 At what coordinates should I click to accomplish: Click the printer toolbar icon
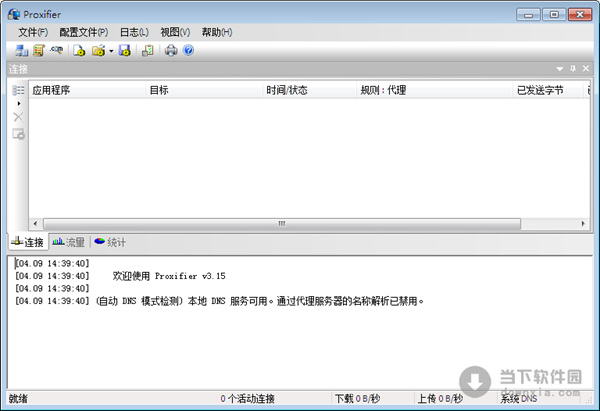pos(171,51)
